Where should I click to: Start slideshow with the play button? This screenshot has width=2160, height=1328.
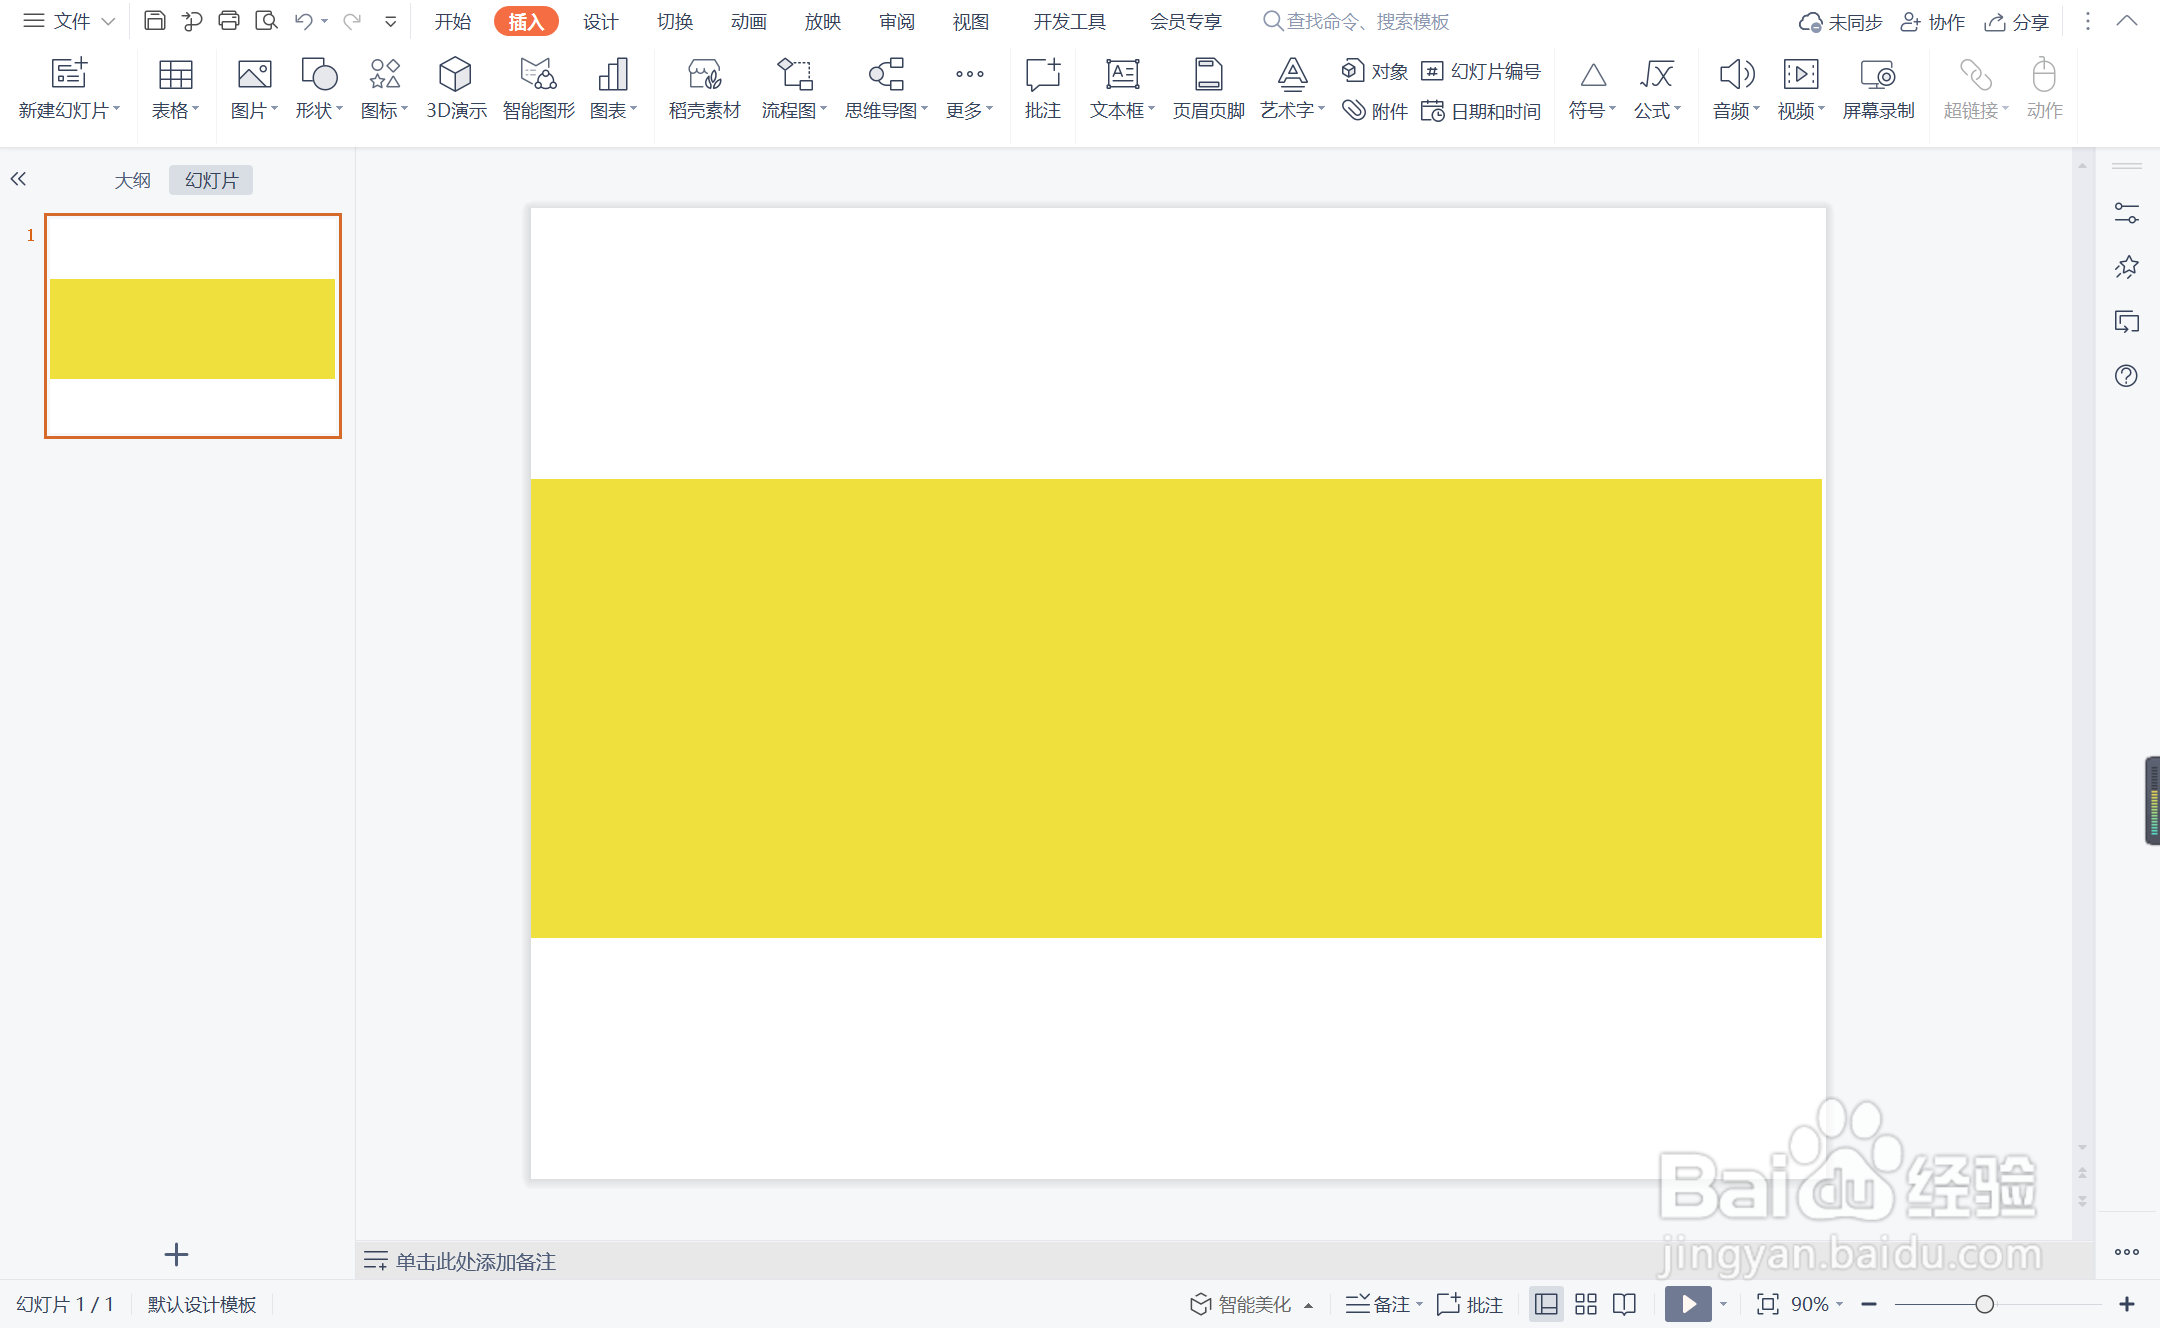(1688, 1304)
